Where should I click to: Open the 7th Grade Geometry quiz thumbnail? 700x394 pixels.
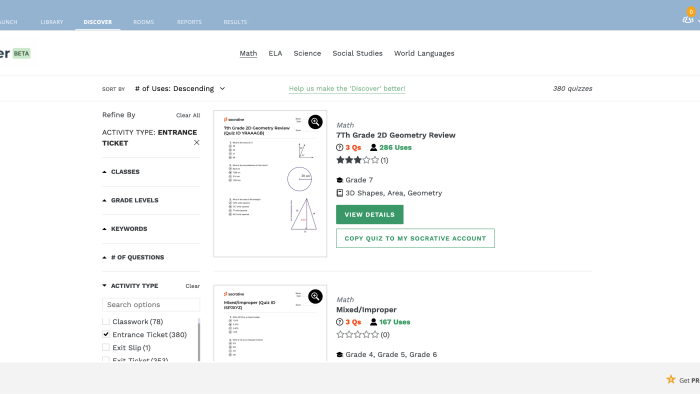pos(270,183)
